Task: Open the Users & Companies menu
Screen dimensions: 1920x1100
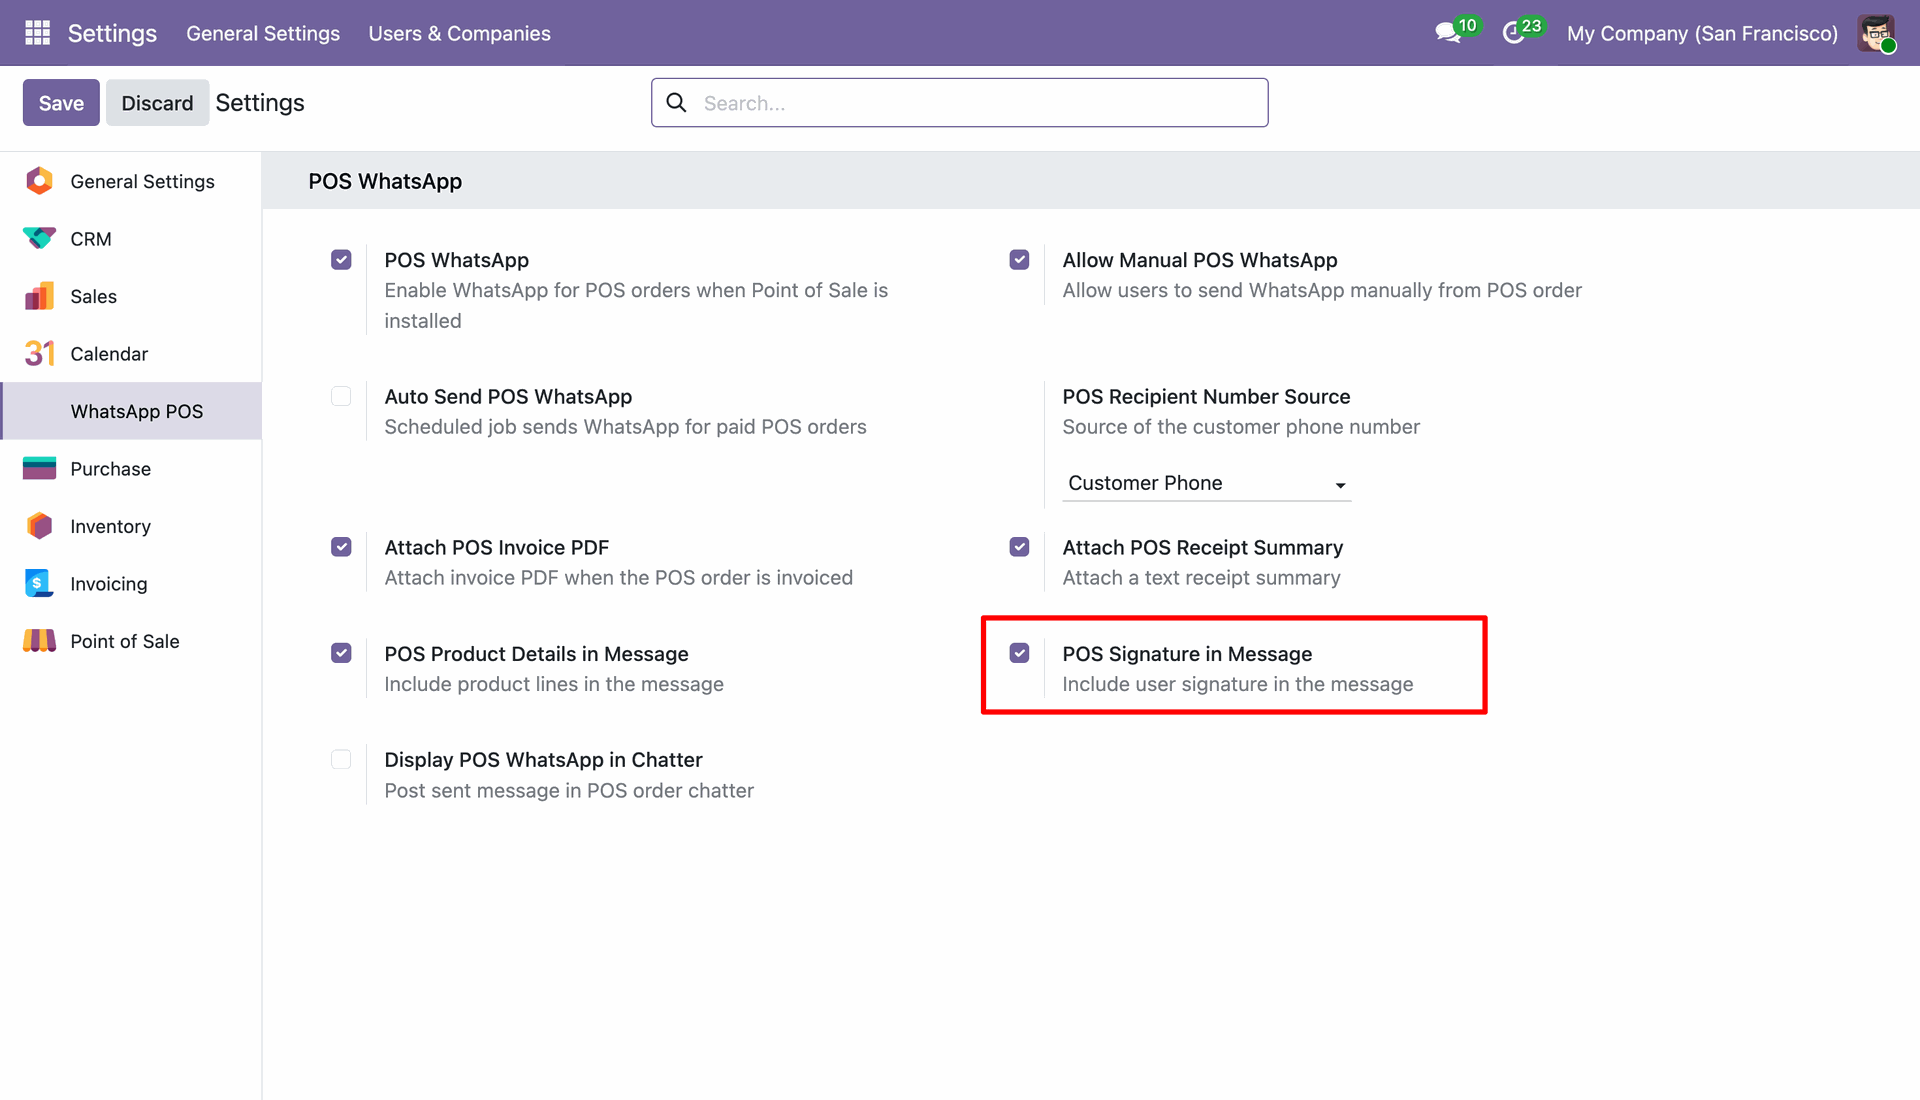Action: [459, 33]
